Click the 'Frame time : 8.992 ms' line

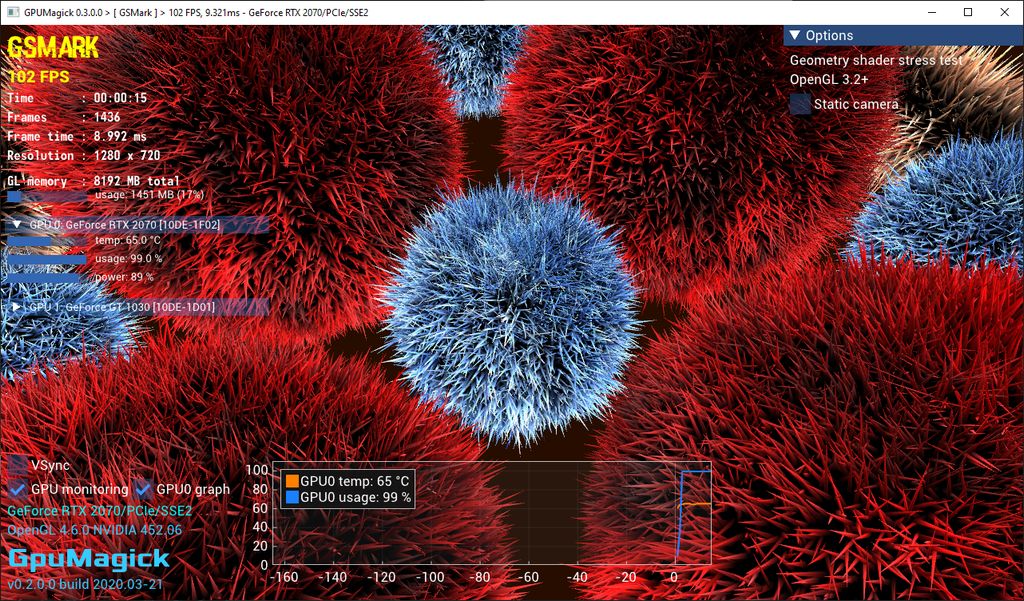[x=77, y=137]
